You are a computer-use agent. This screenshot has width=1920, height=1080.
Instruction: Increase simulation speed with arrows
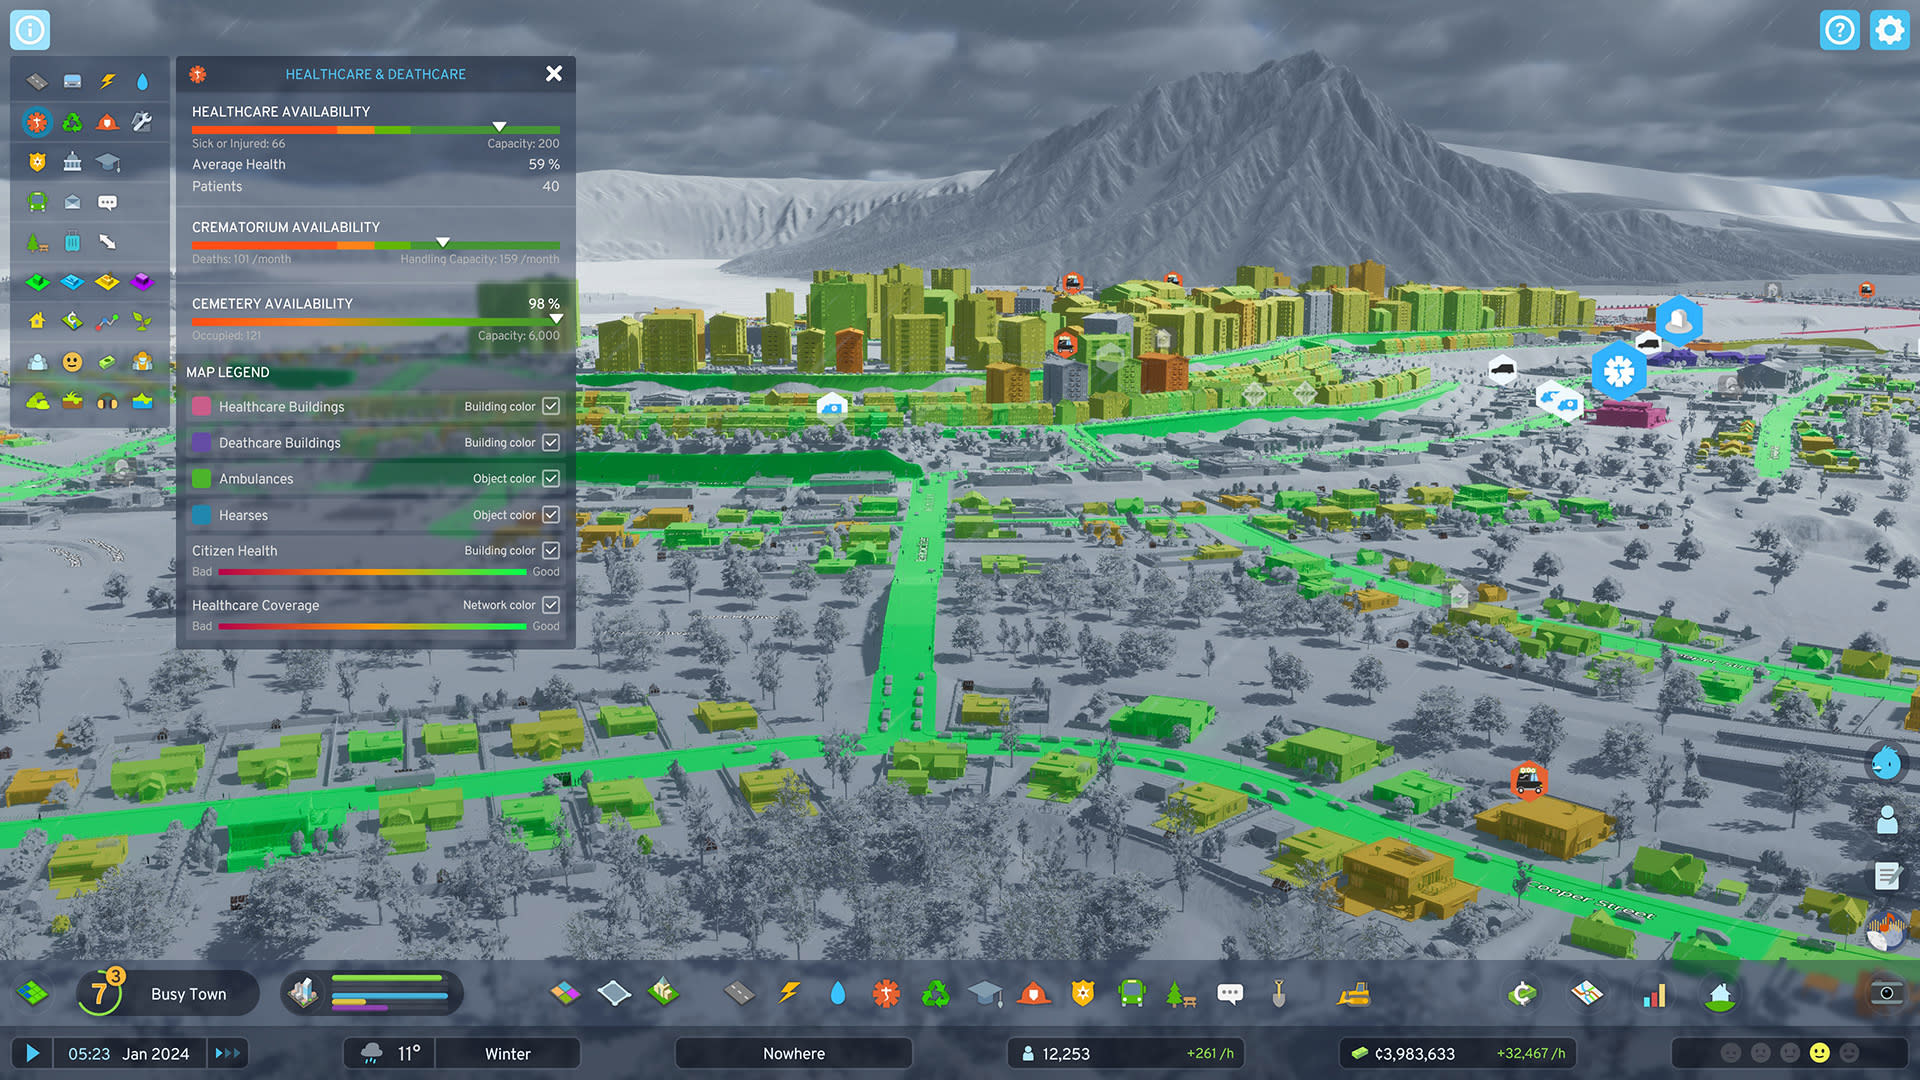[x=228, y=1053]
